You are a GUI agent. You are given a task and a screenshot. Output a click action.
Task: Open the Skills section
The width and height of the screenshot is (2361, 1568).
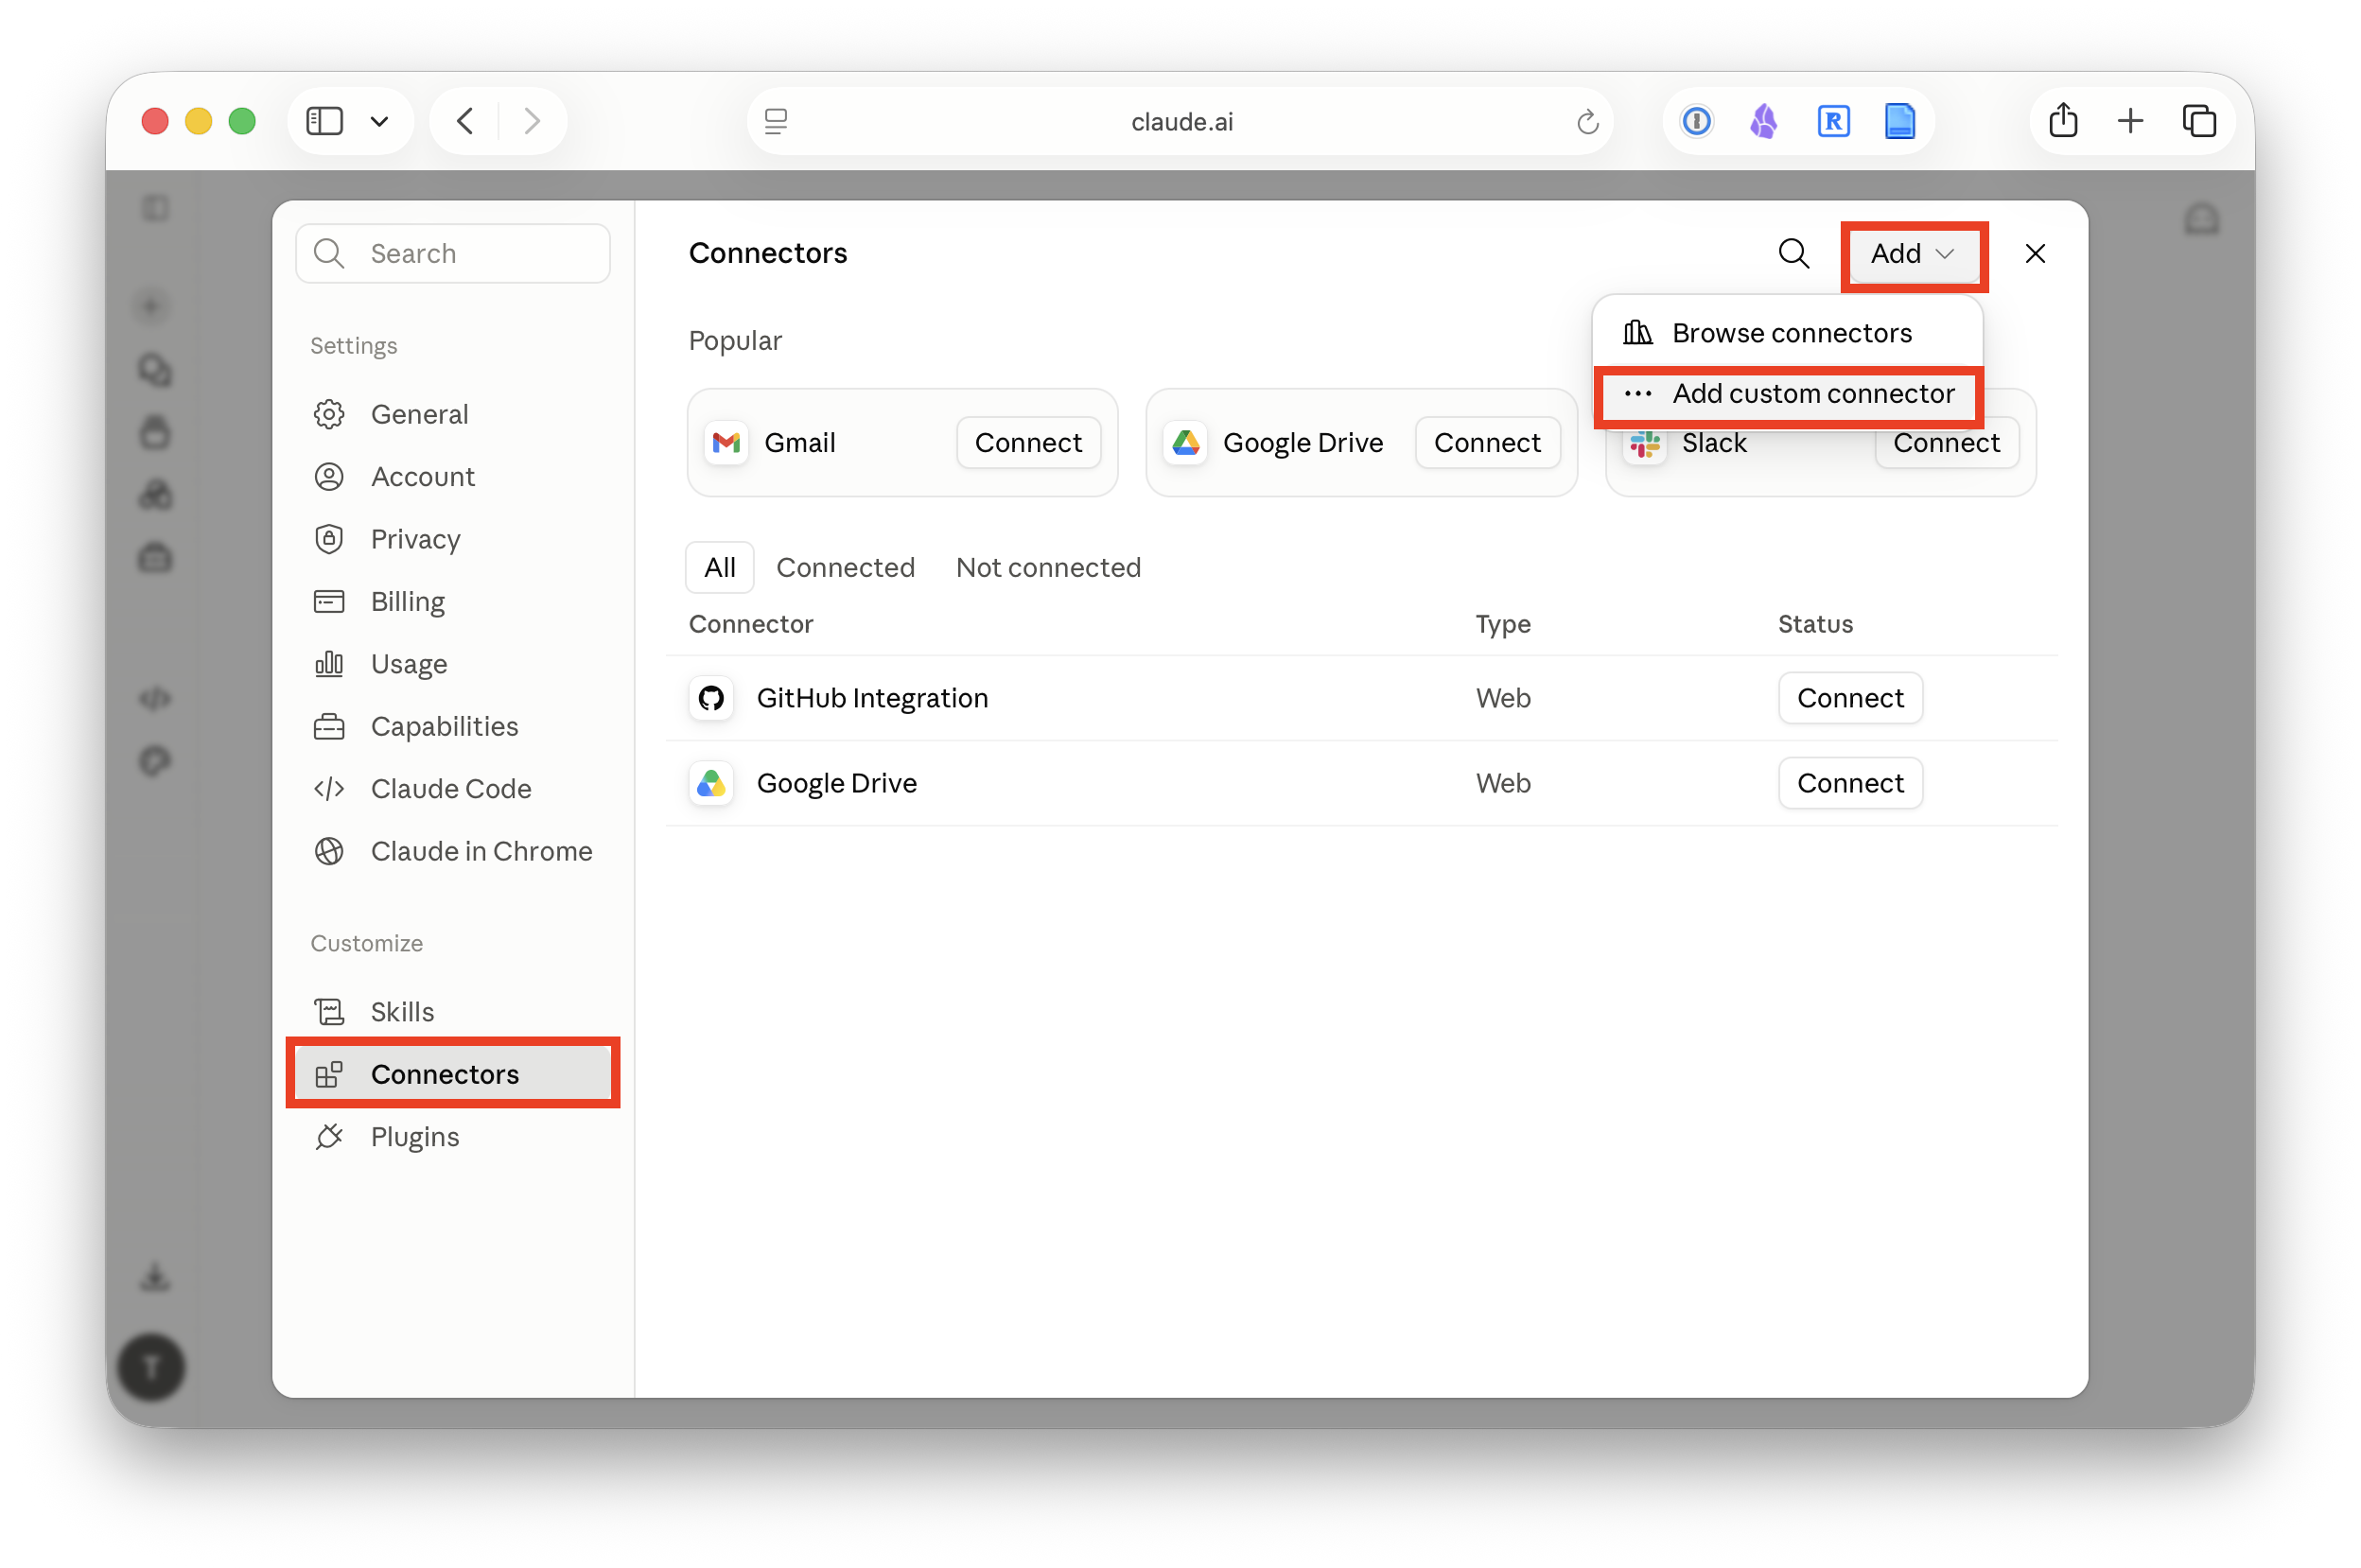point(453,1012)
